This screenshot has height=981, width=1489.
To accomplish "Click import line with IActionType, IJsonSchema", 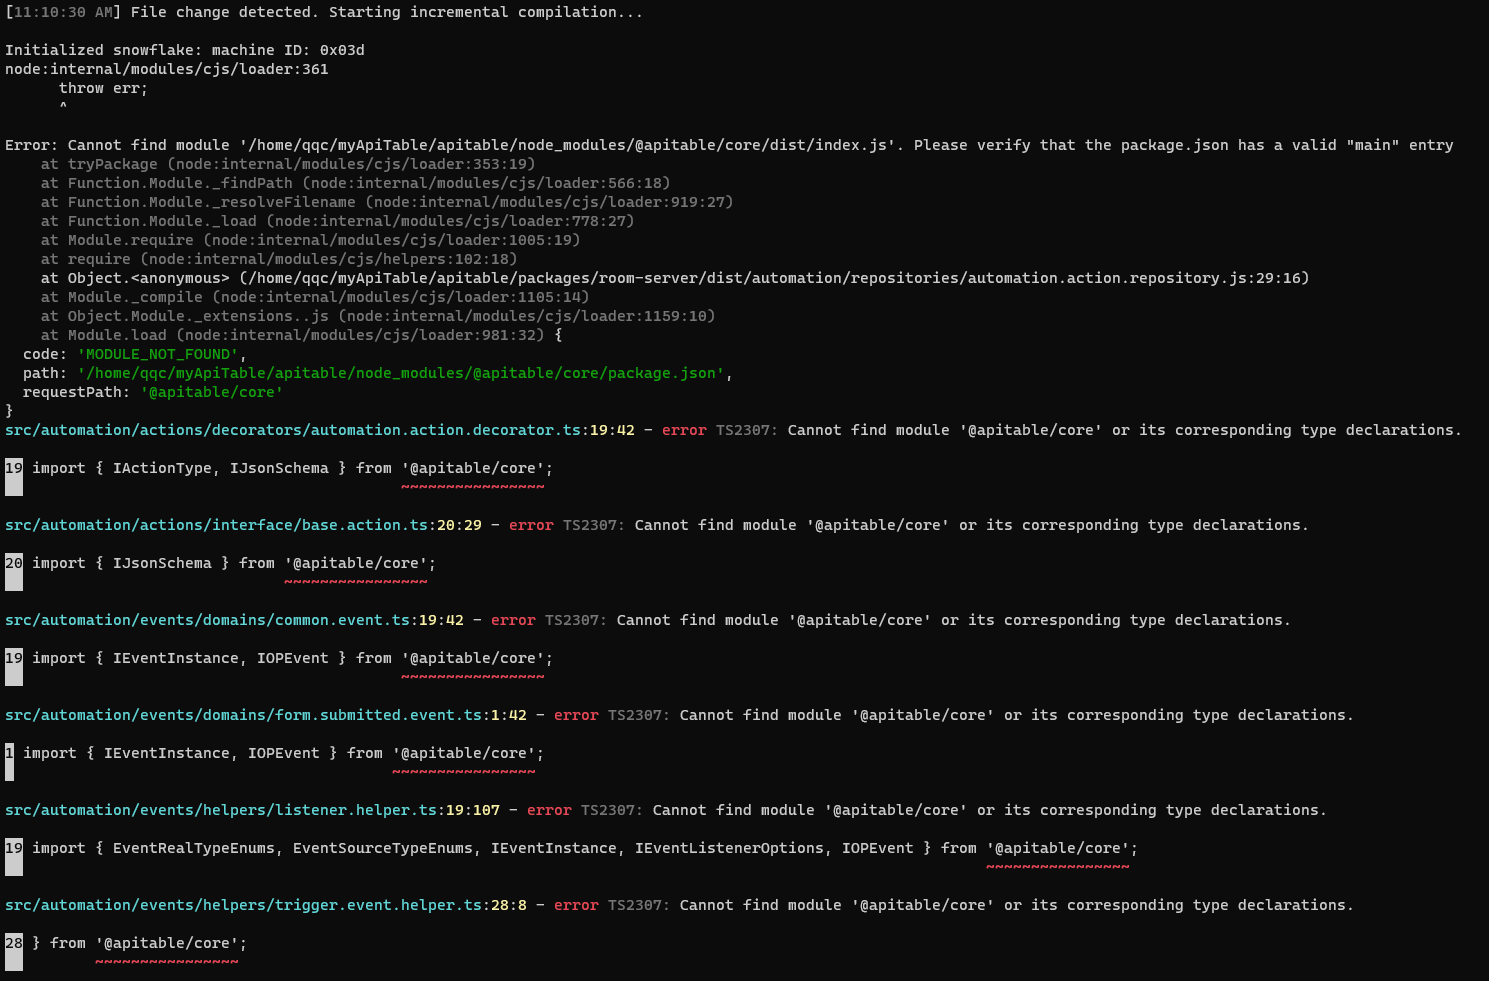I will pyautogui.click(x=292, y=468).
